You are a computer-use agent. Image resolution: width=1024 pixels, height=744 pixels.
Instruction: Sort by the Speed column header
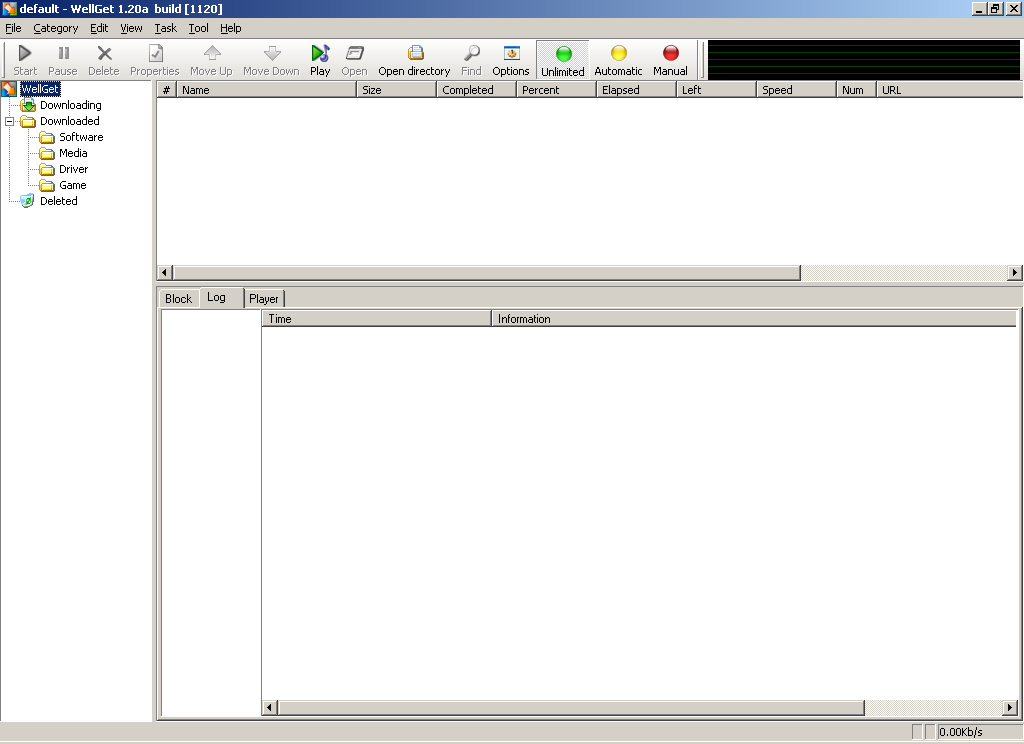tap(797, 90)
